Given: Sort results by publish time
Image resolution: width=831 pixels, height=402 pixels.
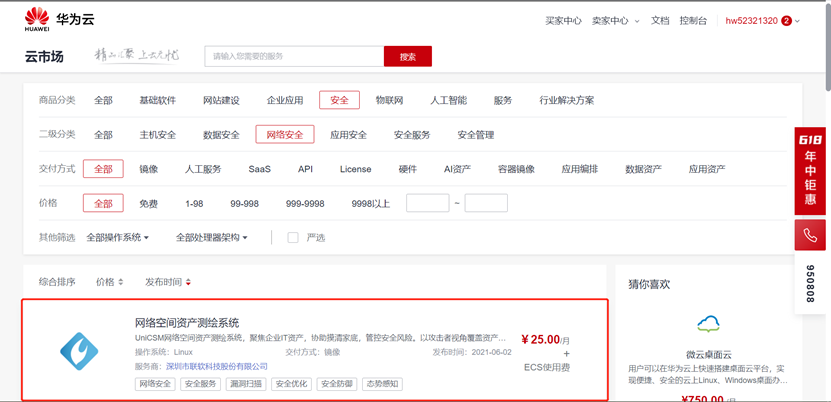Looking at the screenshot, I should pyautogui.click(x=167, y=283).
